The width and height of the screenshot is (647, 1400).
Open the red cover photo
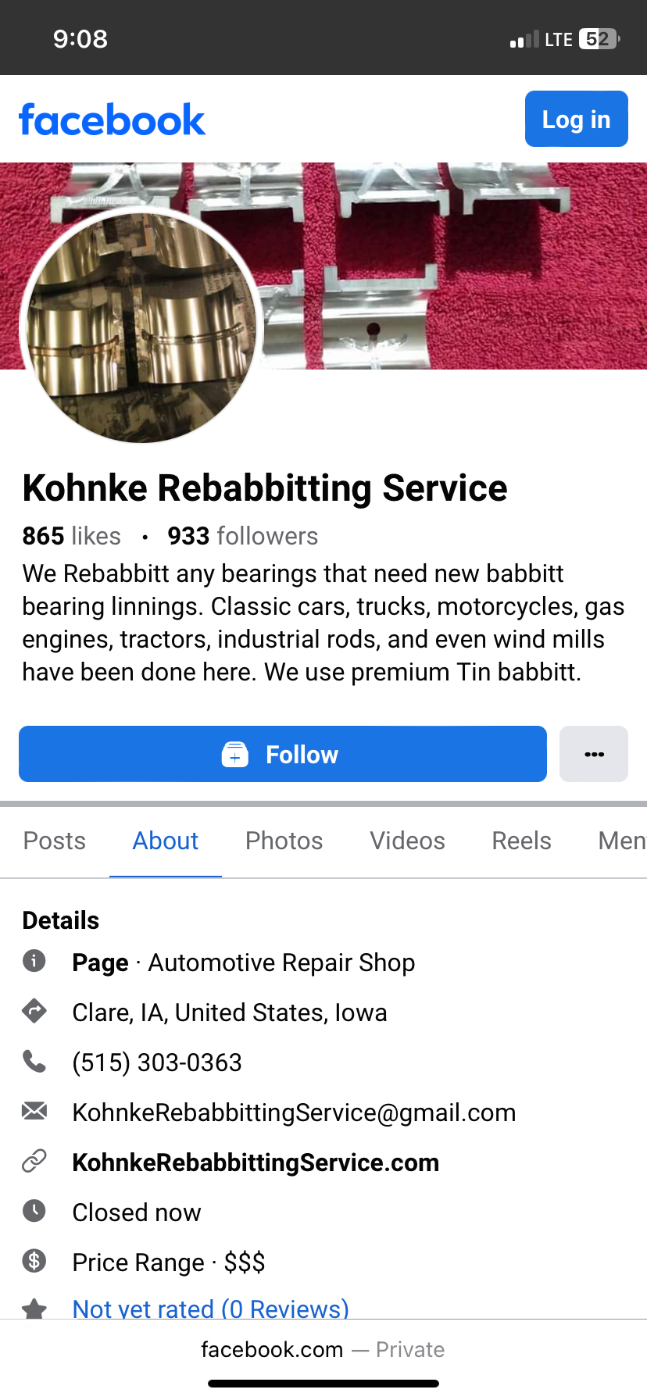450,265
